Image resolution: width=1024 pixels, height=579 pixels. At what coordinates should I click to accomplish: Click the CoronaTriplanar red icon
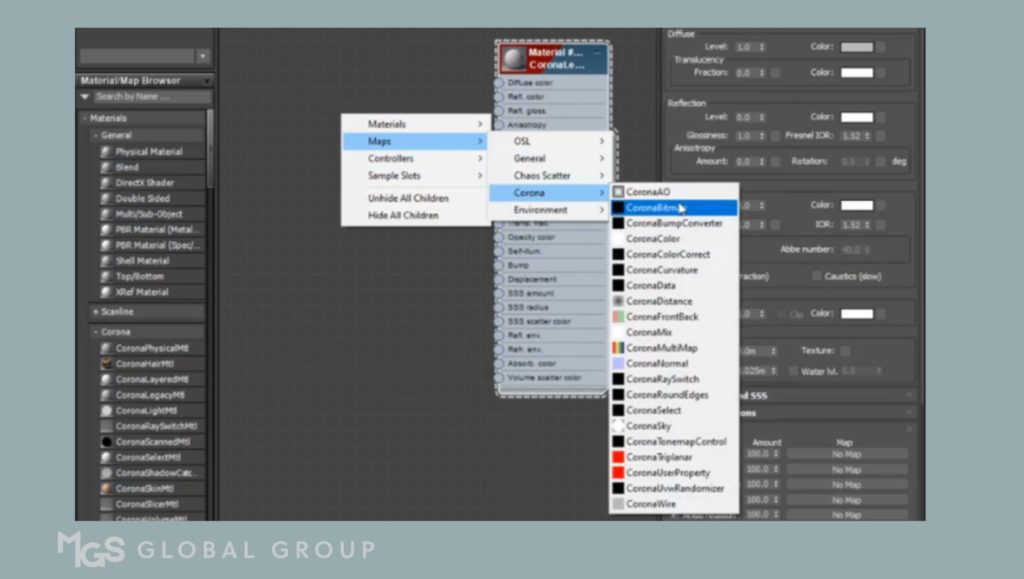[618, 457]
